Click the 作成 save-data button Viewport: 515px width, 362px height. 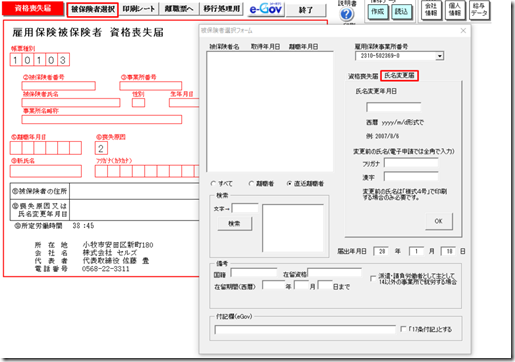point(378,12)
